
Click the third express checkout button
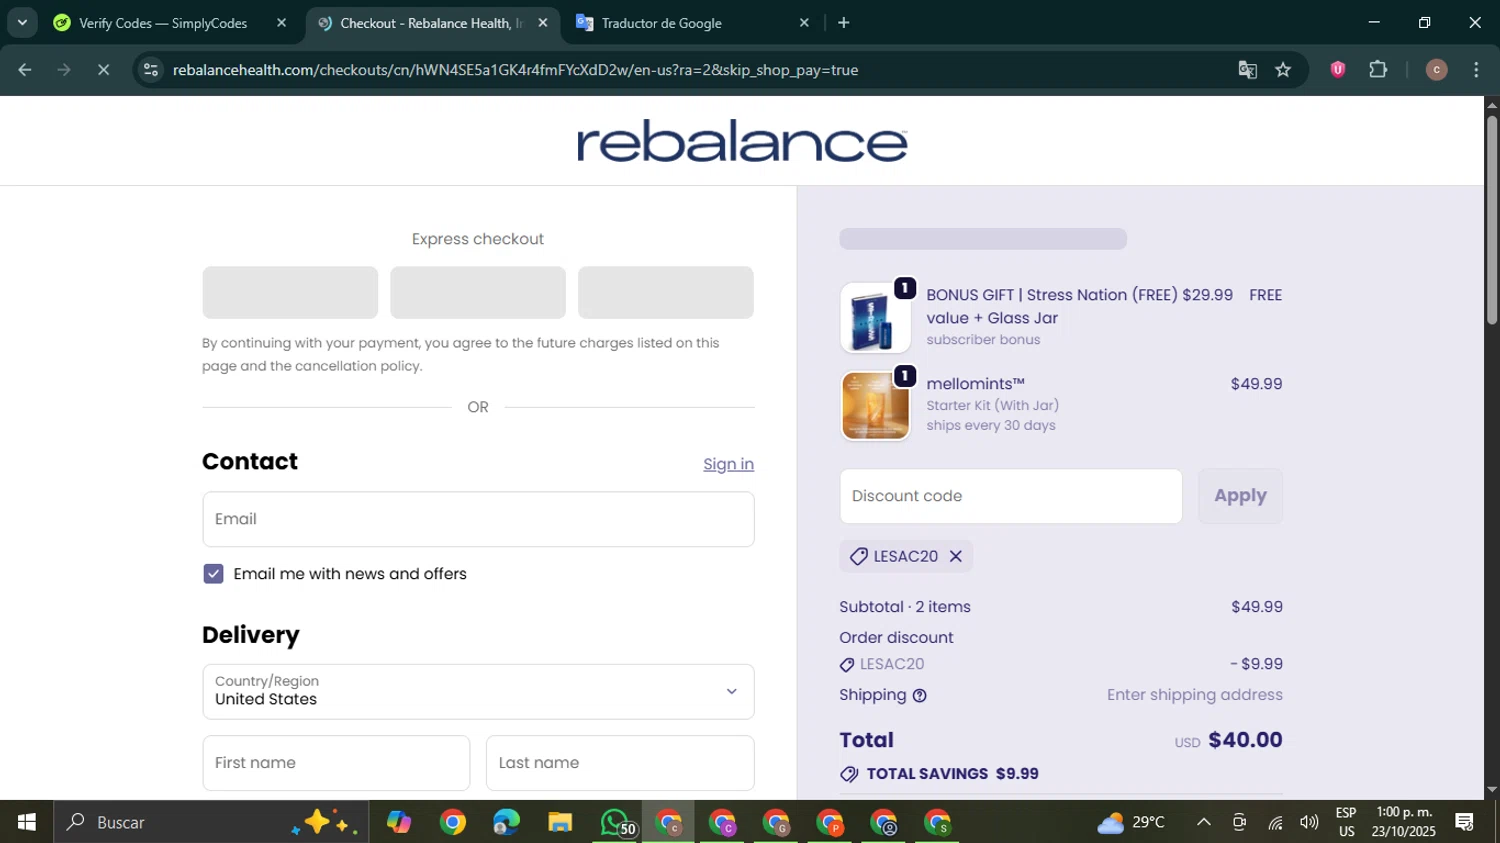point(666,292)
